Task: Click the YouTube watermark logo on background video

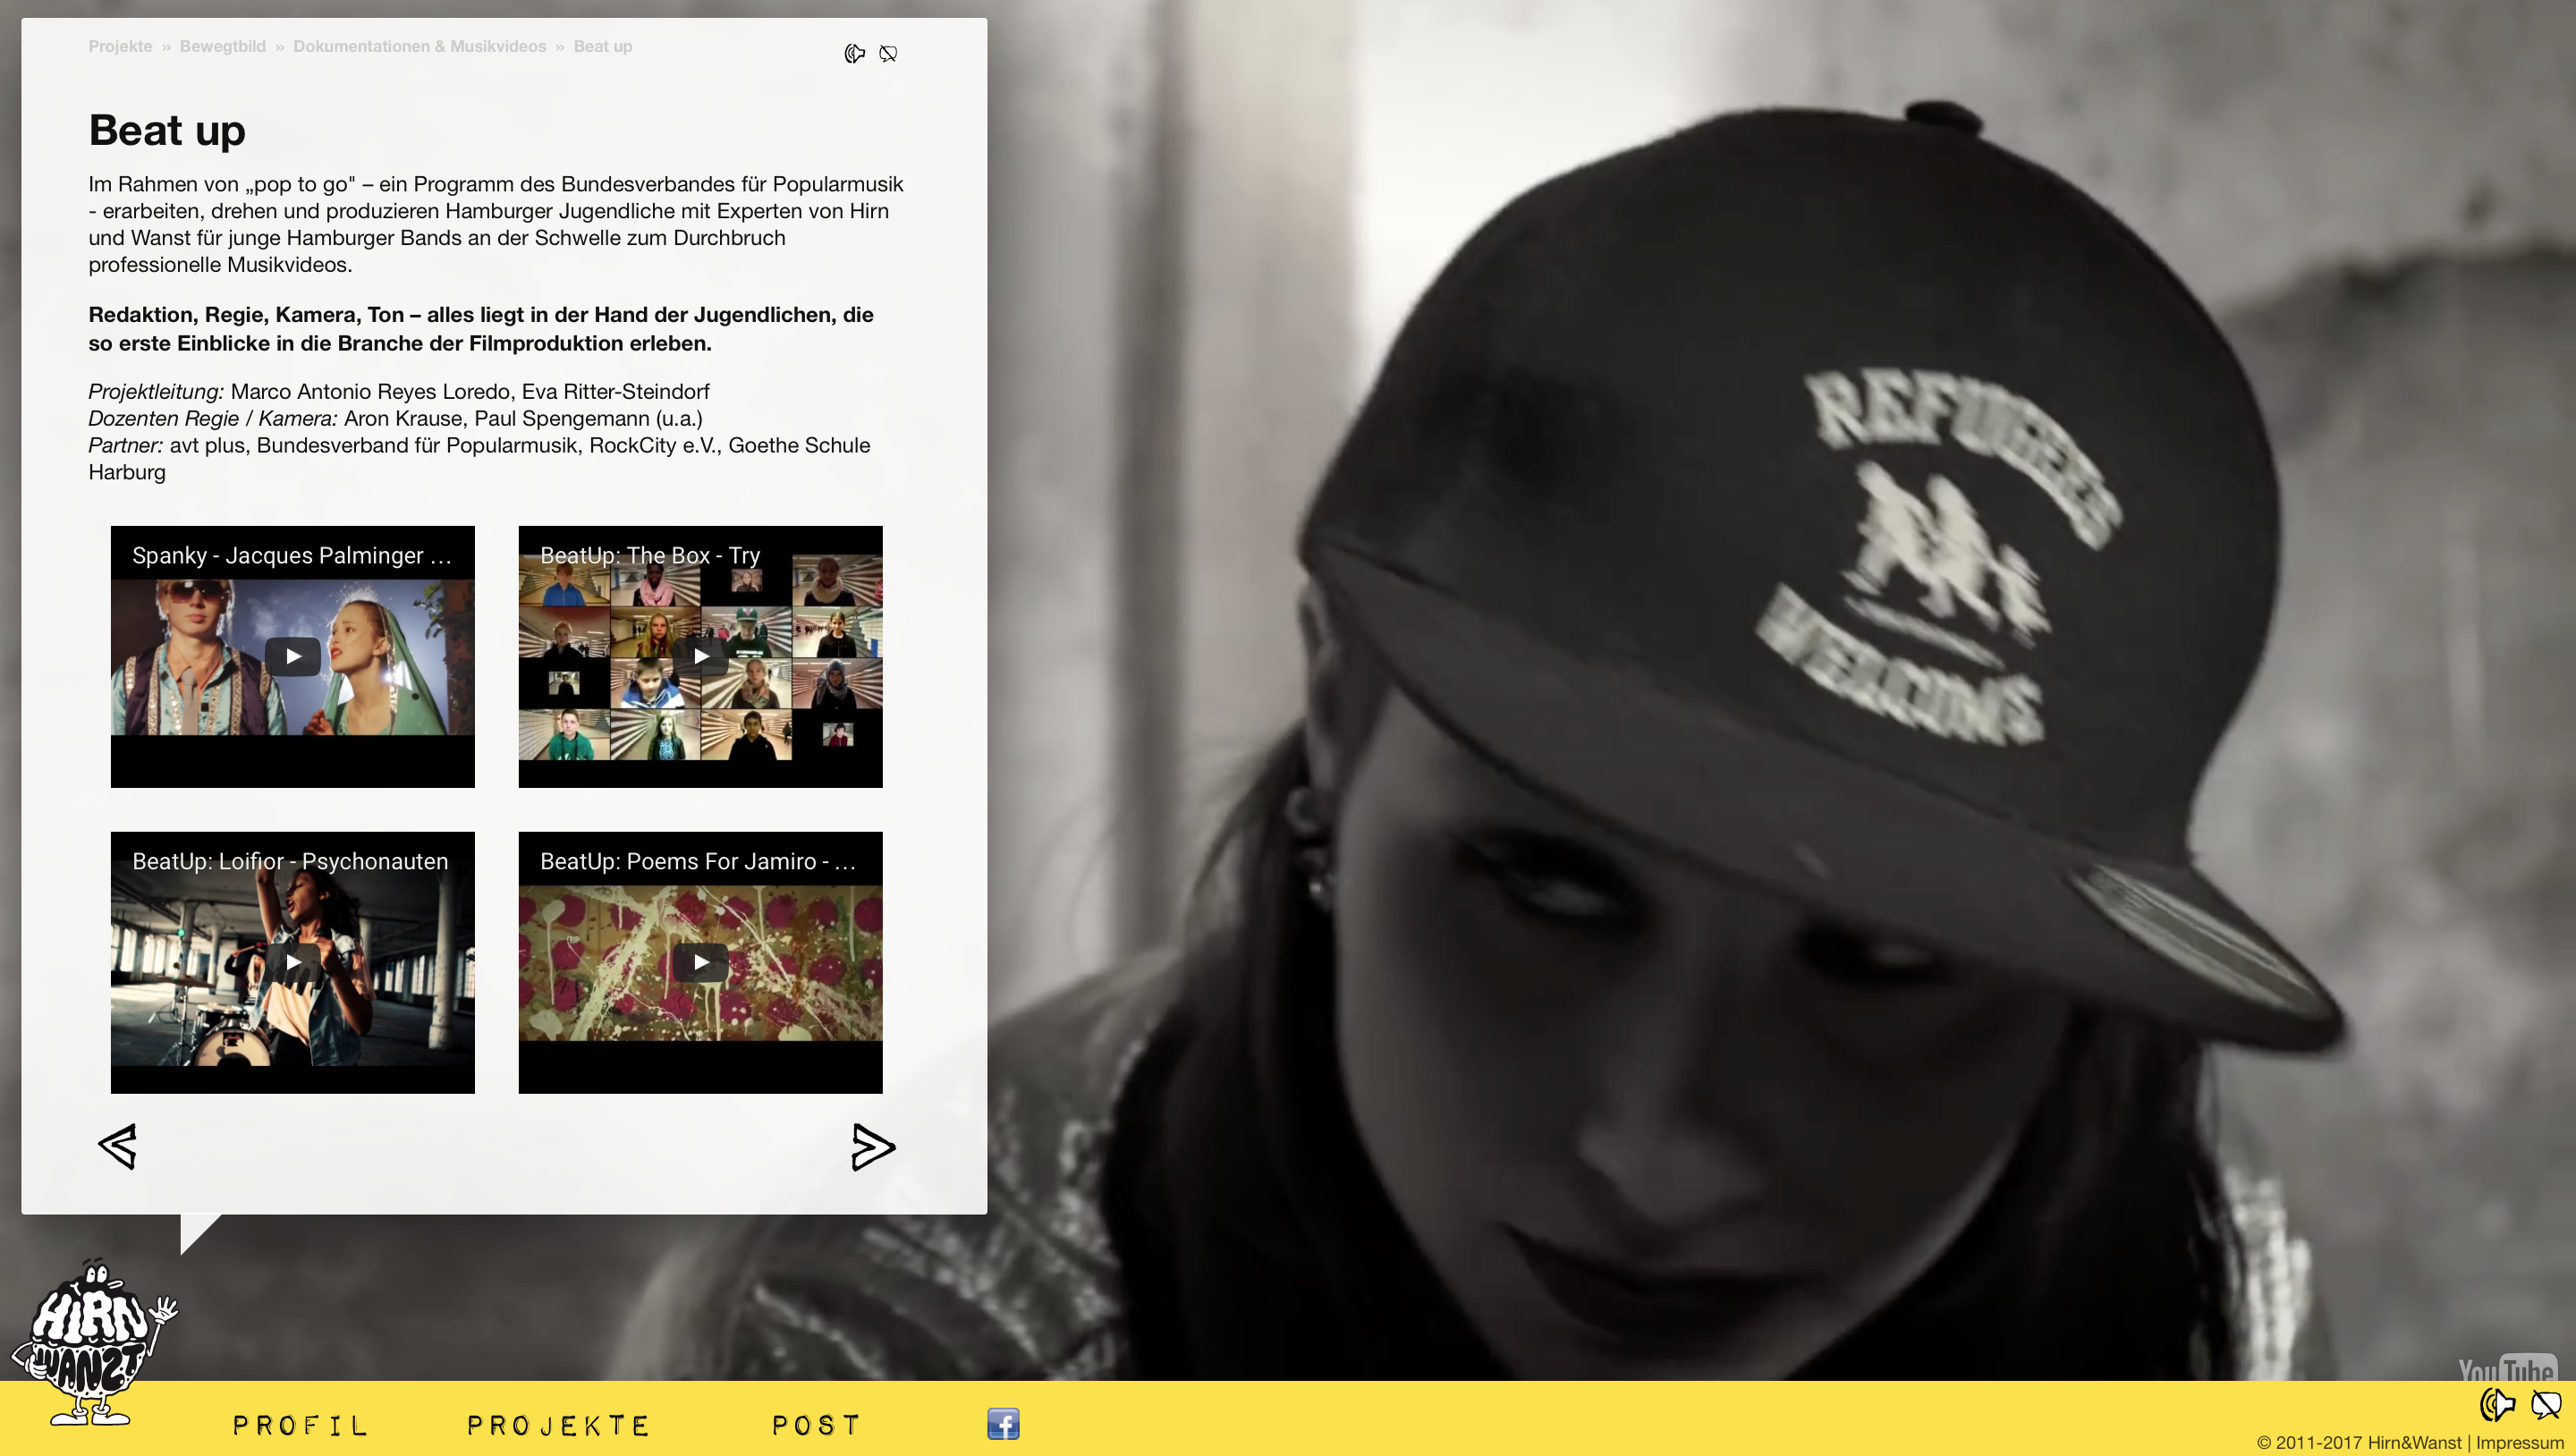Action: [x=2507, y=1369]
